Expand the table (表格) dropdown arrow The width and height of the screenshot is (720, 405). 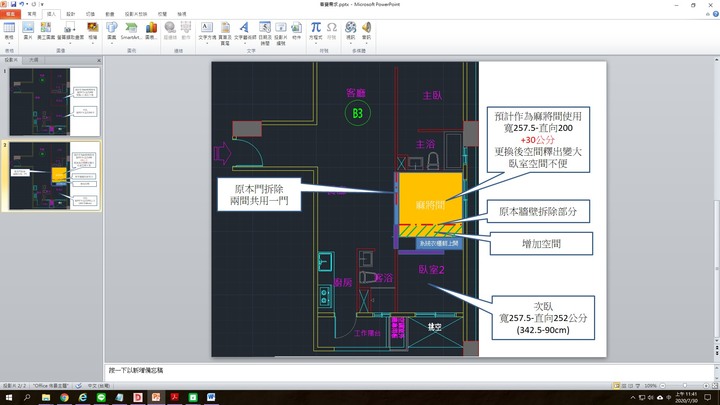click(x=9, y=43)
